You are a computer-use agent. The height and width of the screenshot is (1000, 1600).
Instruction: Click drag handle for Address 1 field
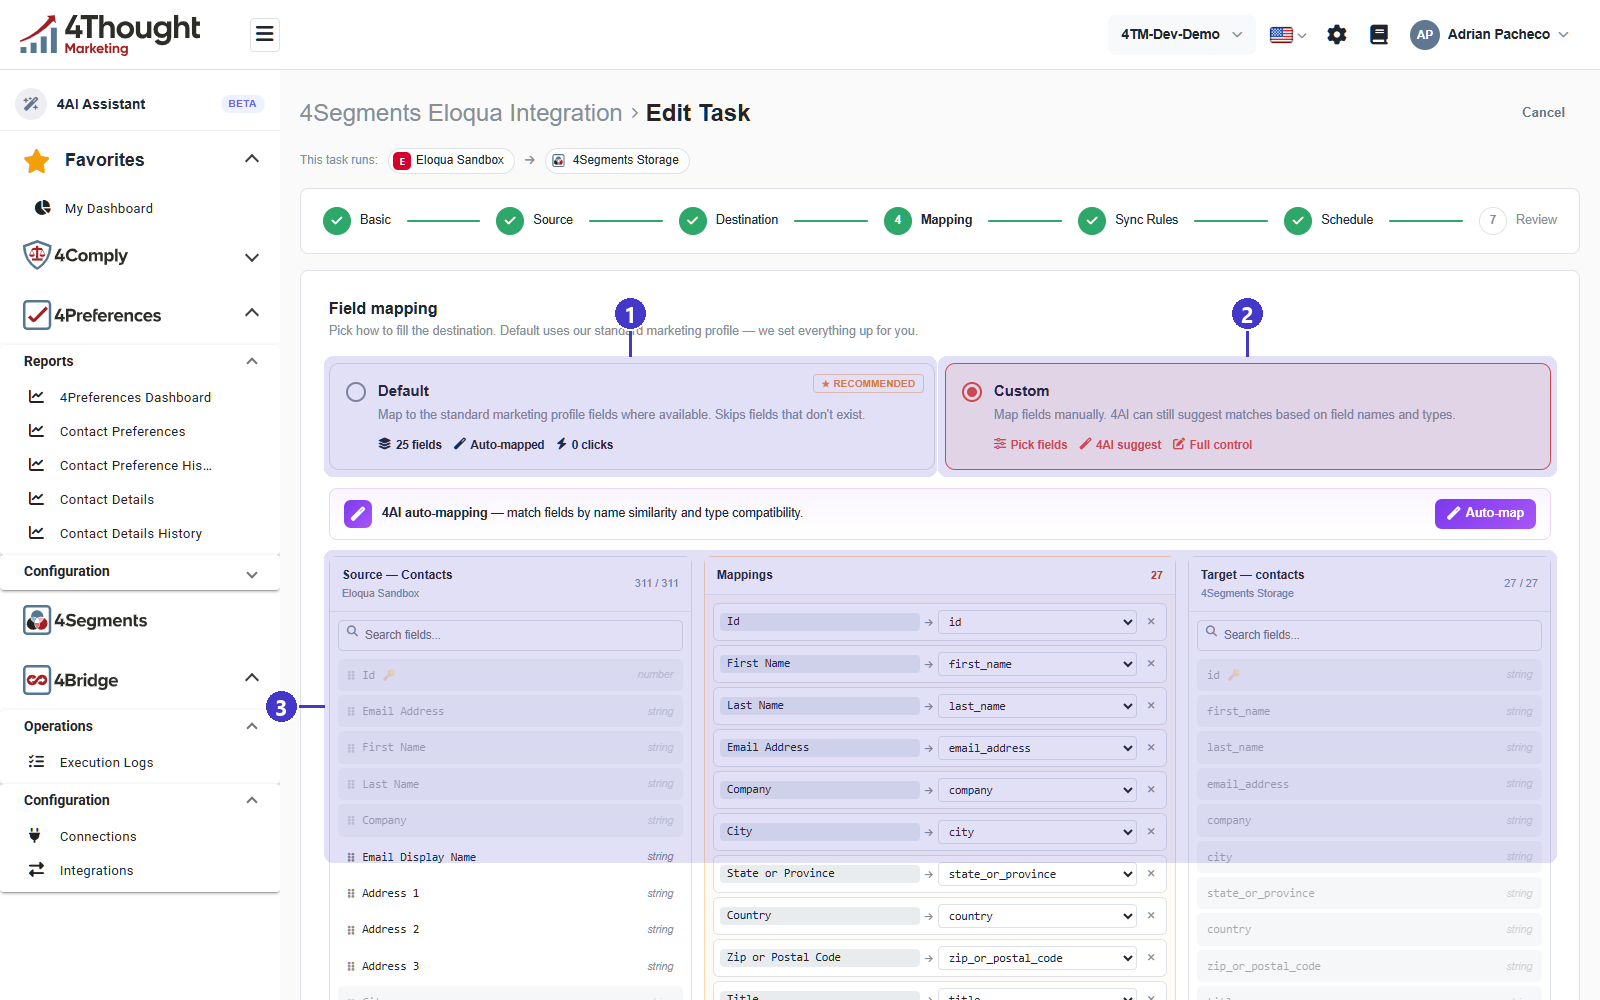click(x=351, y=894)
